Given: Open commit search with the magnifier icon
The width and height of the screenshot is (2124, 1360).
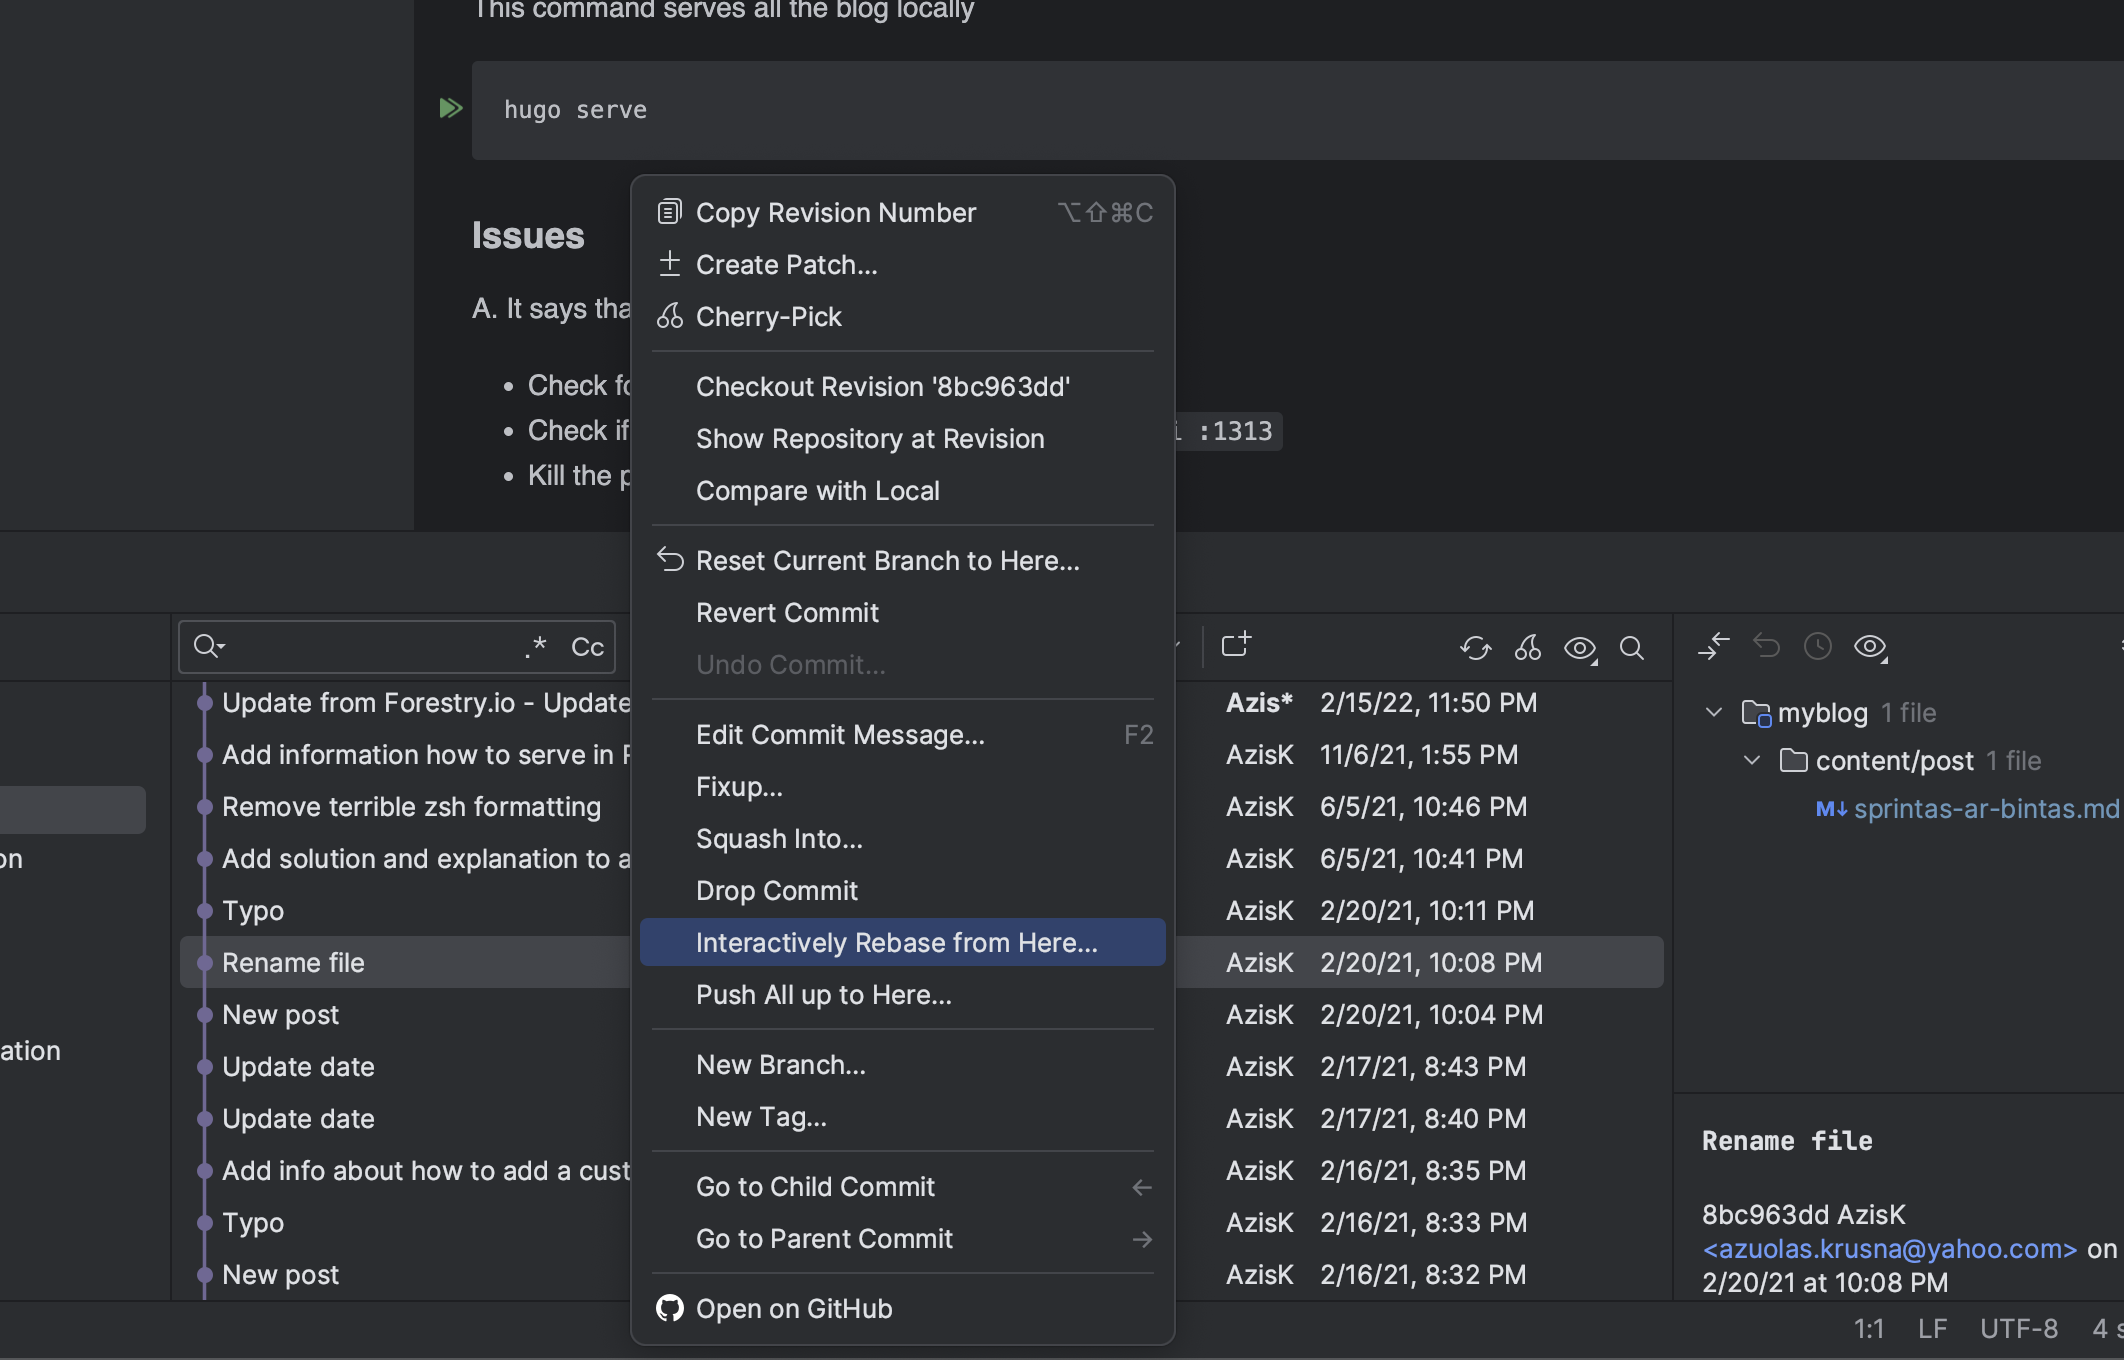Looking at the screenshot, I should tap(1631, 648).
